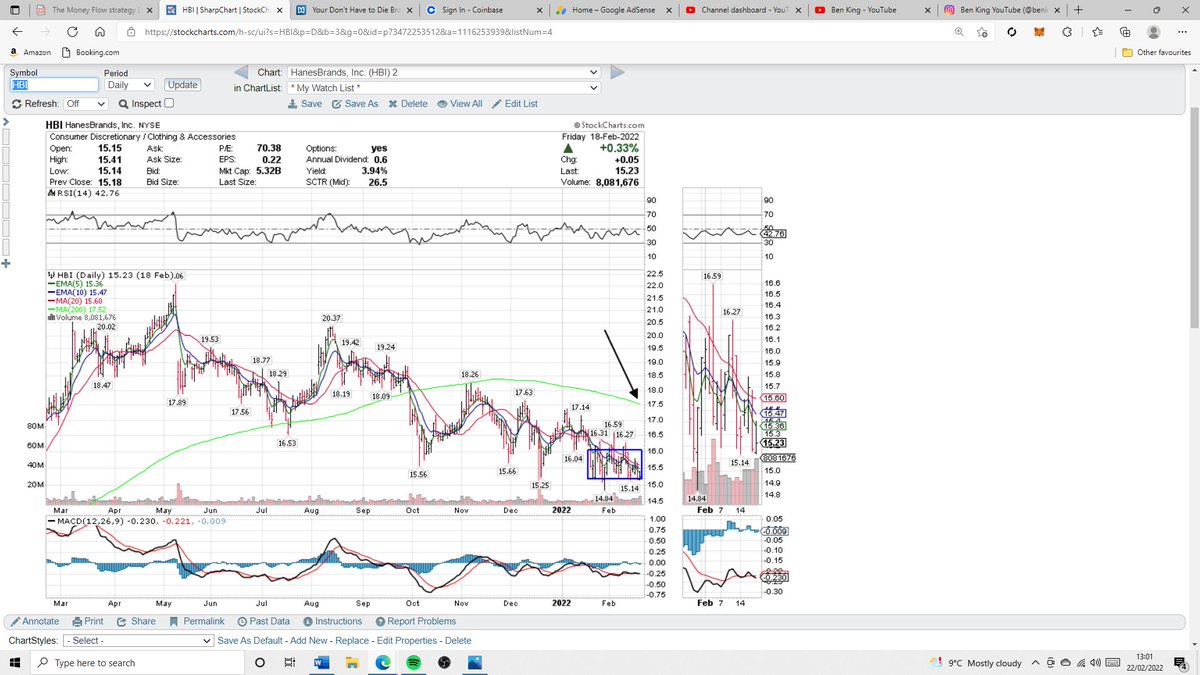The height and width of the screenshot is (675, 1200).
Task: Open the new tab plus button
Action: pyautogui.click(x=1078, y=9)
